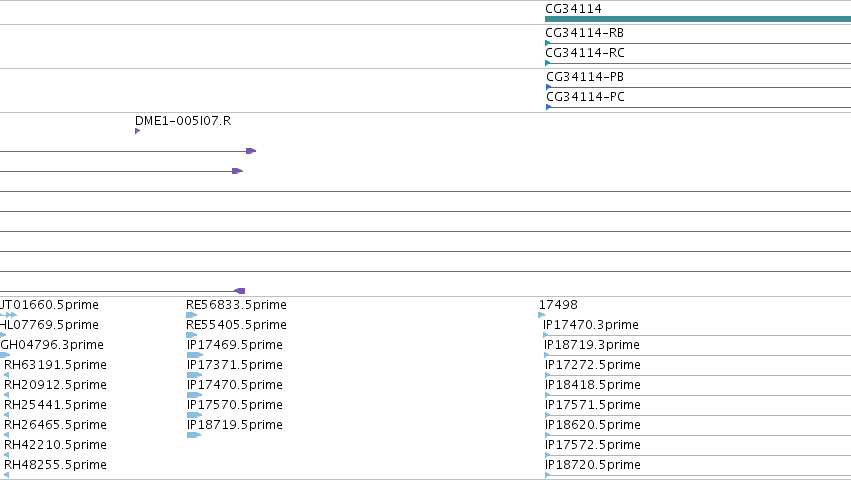Select the GH04796.3prime EST label

point(52,345)
